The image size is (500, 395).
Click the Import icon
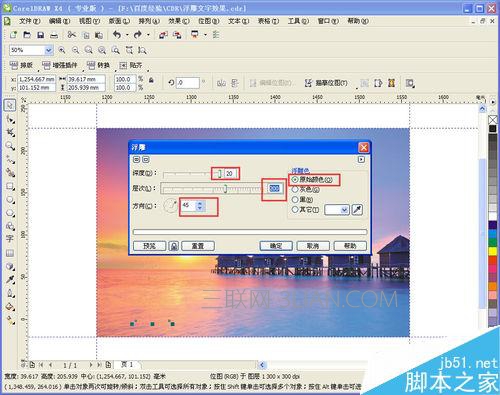(x=163, y=35)
